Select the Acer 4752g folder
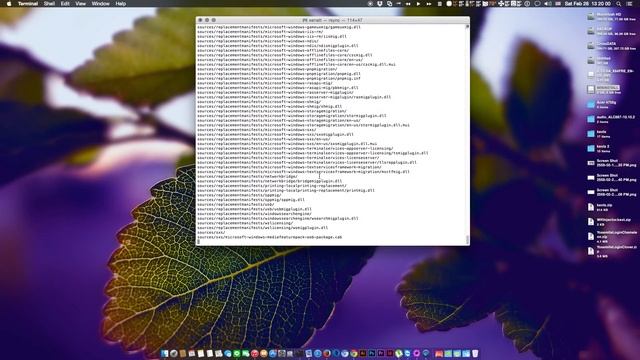This screenshot has height=360, width=640. click(591, 104)
